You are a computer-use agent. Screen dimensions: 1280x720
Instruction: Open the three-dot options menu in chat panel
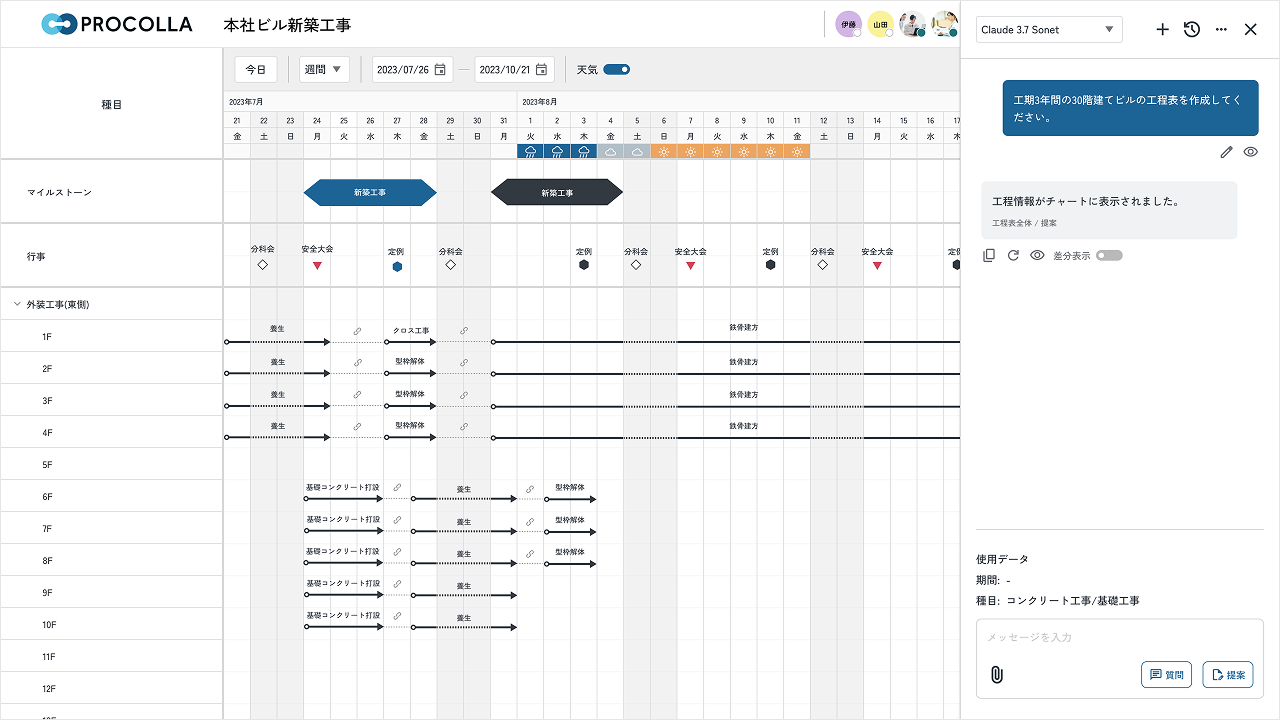click(1221, 30)
